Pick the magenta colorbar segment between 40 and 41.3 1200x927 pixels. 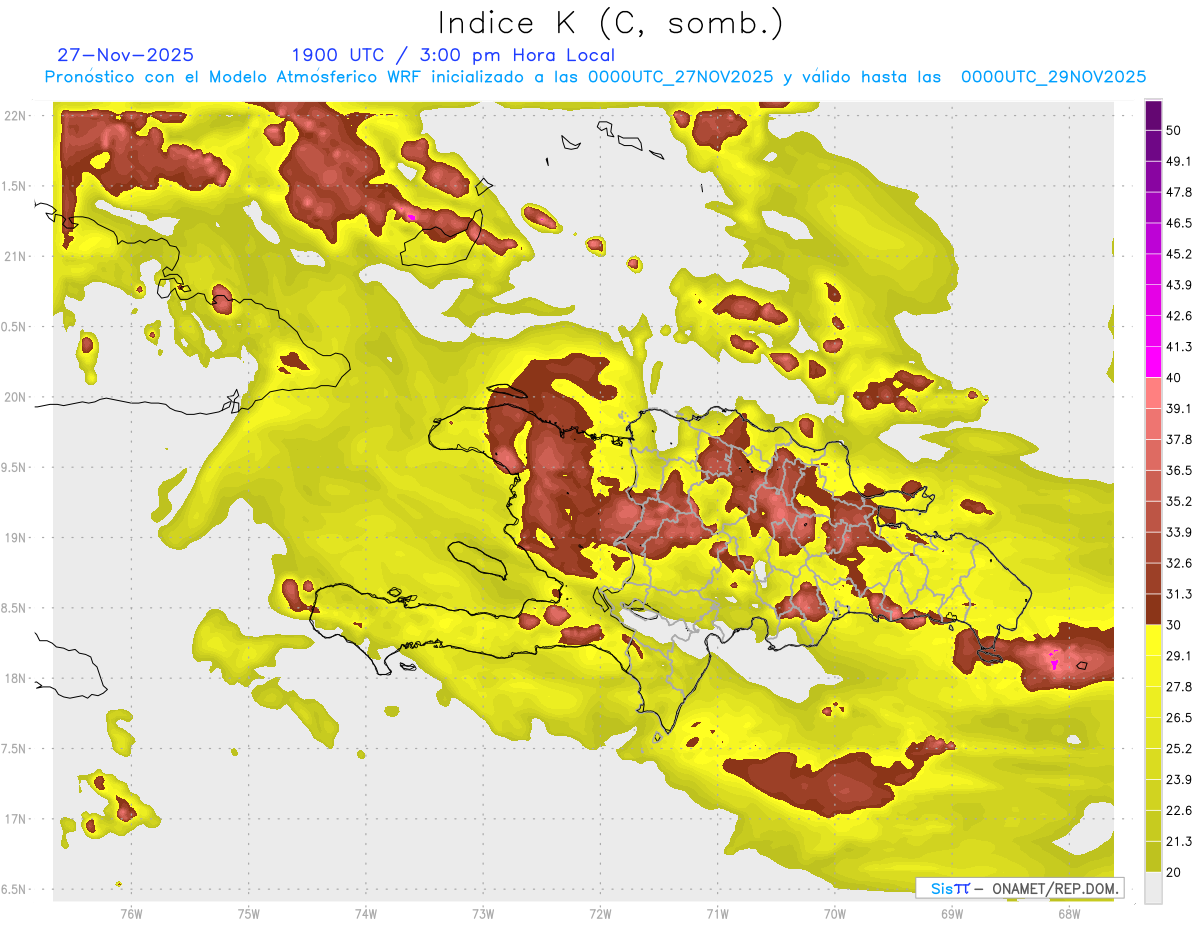click(x=1153, y=362)
